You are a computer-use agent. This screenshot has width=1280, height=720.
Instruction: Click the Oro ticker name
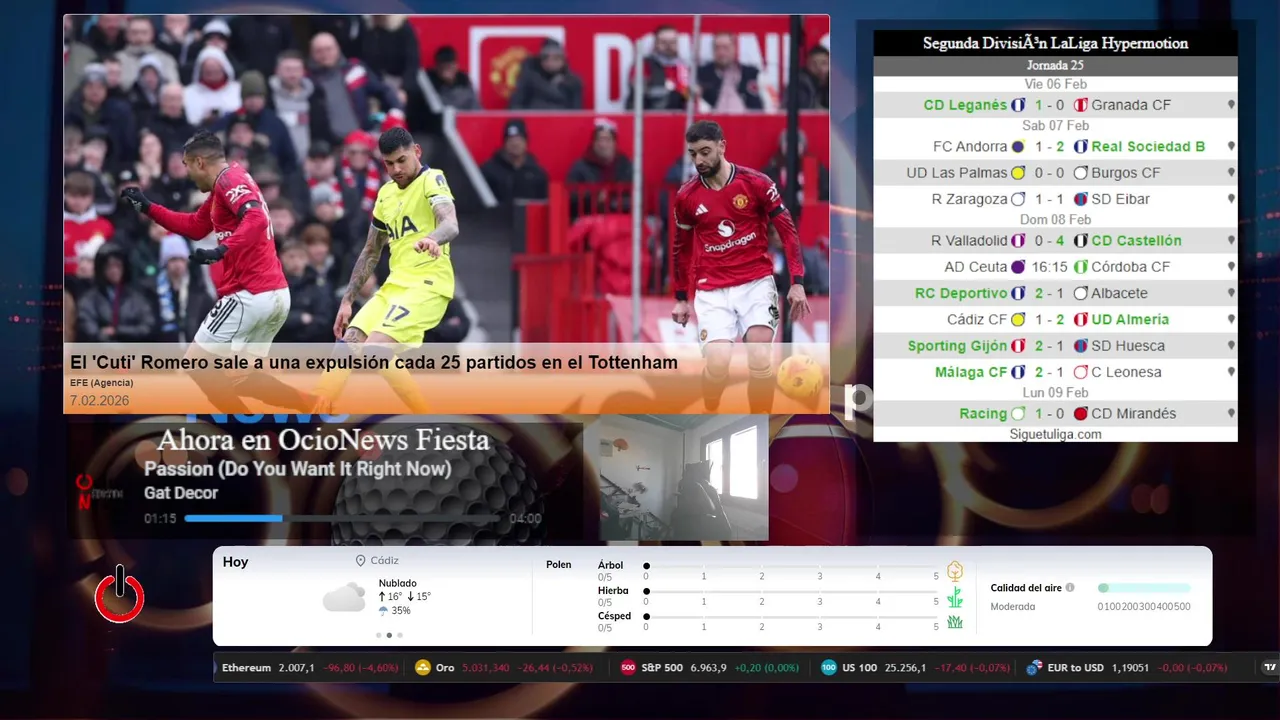click(x=445, y=668)
